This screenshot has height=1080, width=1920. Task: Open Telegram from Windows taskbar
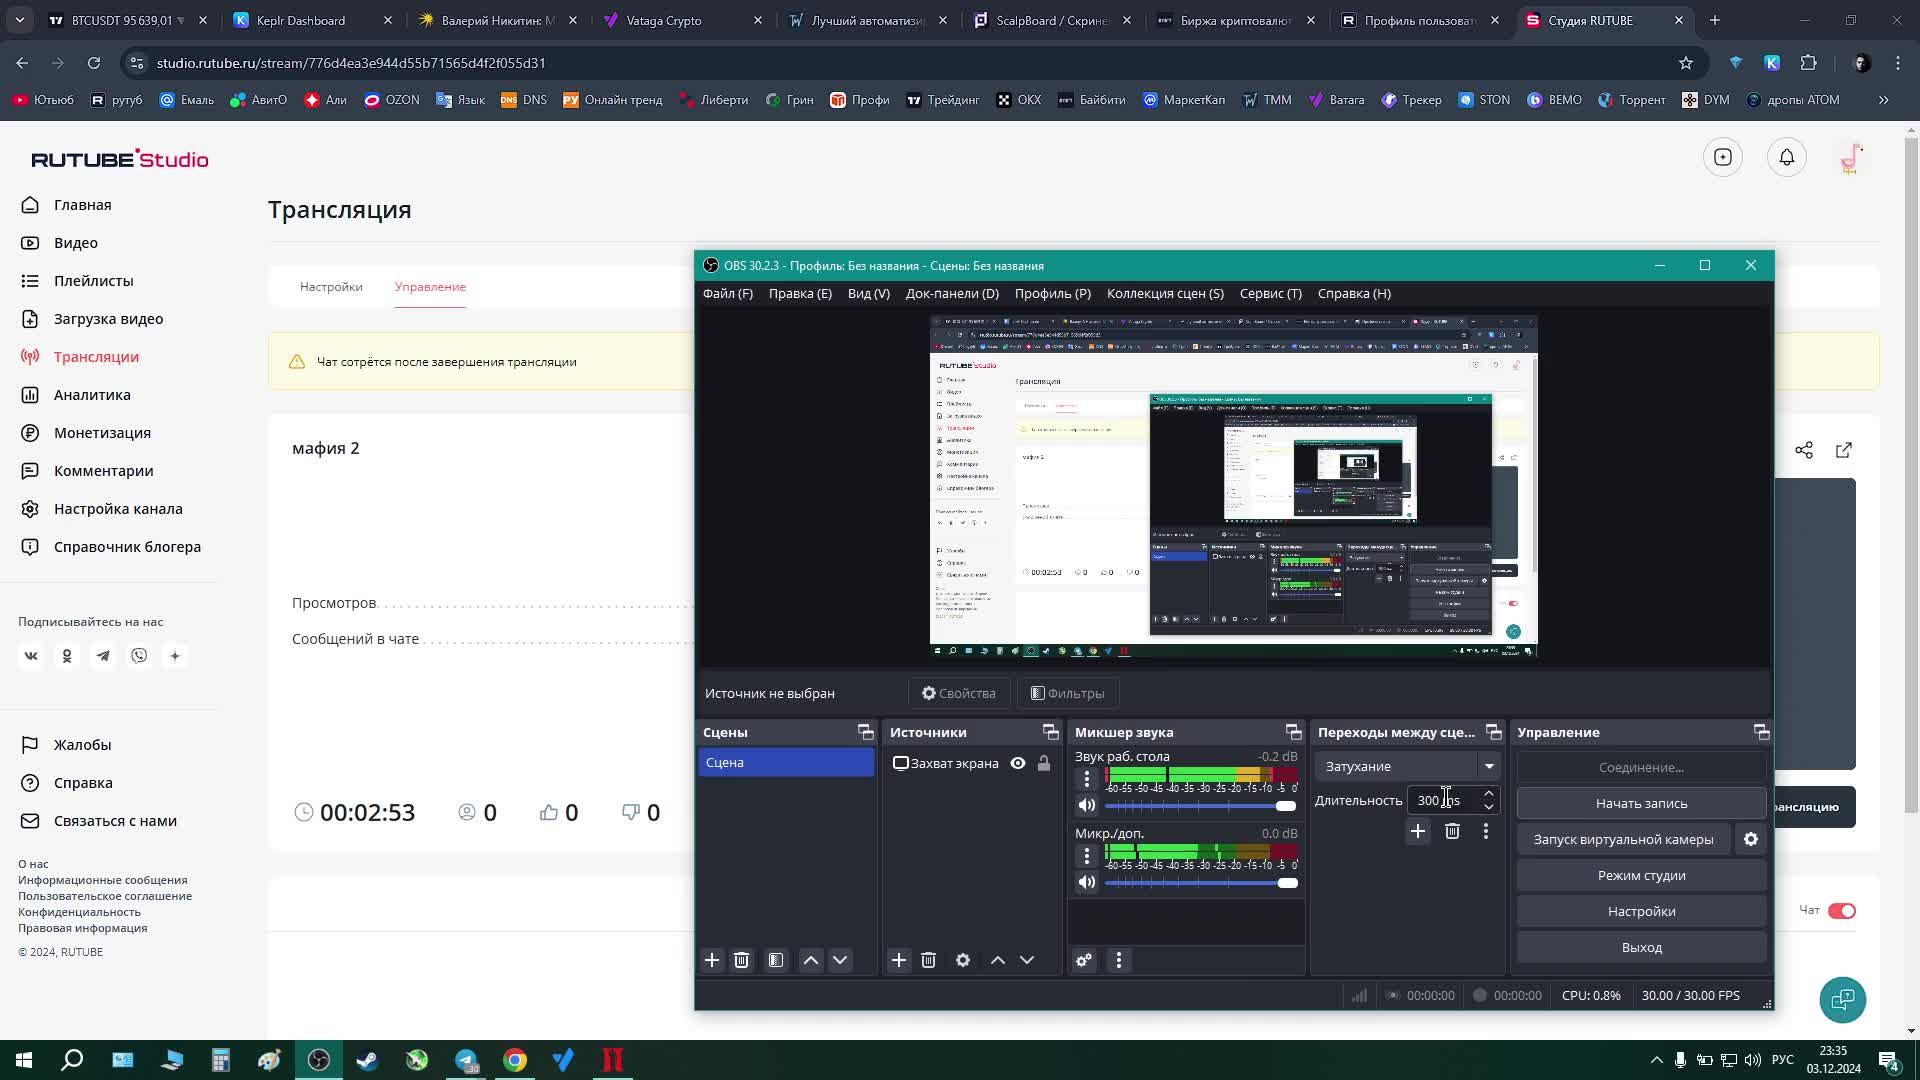pos(466,1060)
